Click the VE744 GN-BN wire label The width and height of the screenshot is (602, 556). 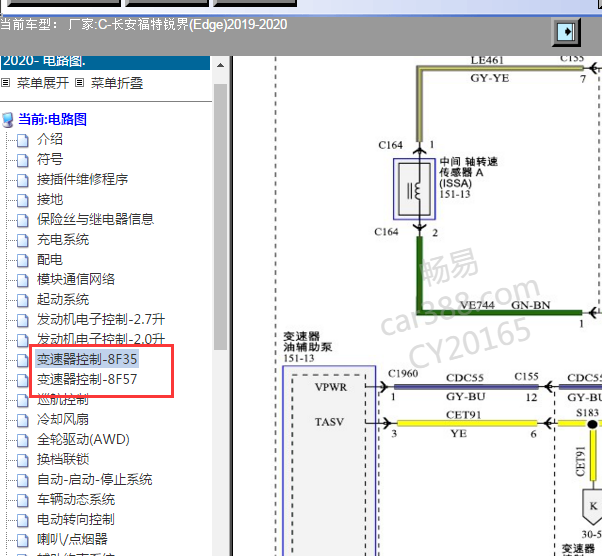coord(505,305)
